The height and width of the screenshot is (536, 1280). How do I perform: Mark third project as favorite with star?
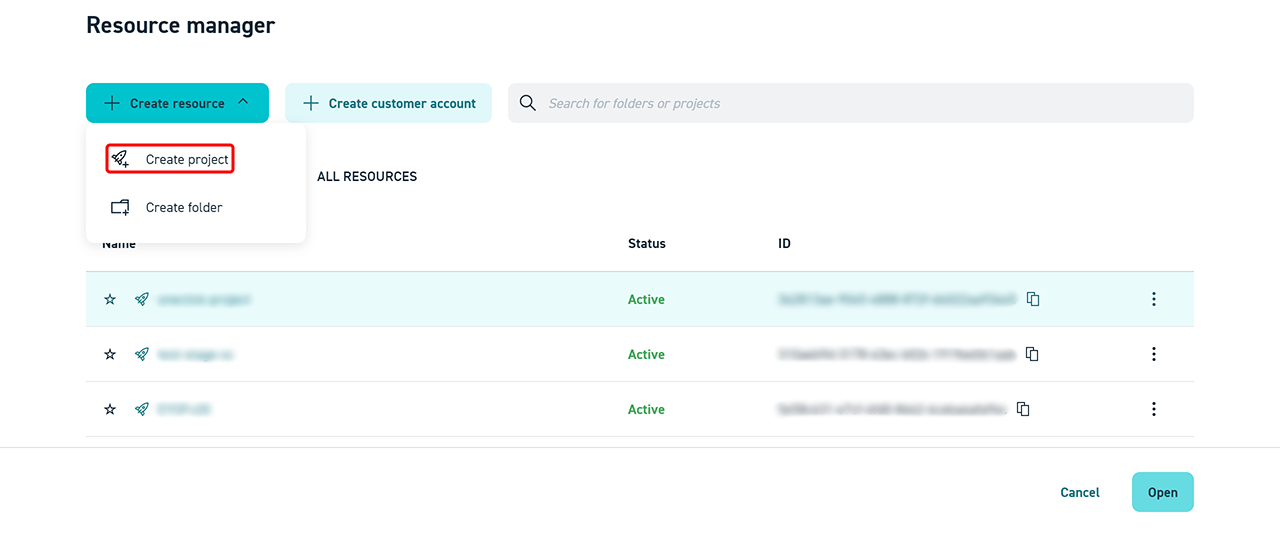(x=110, y=409)
